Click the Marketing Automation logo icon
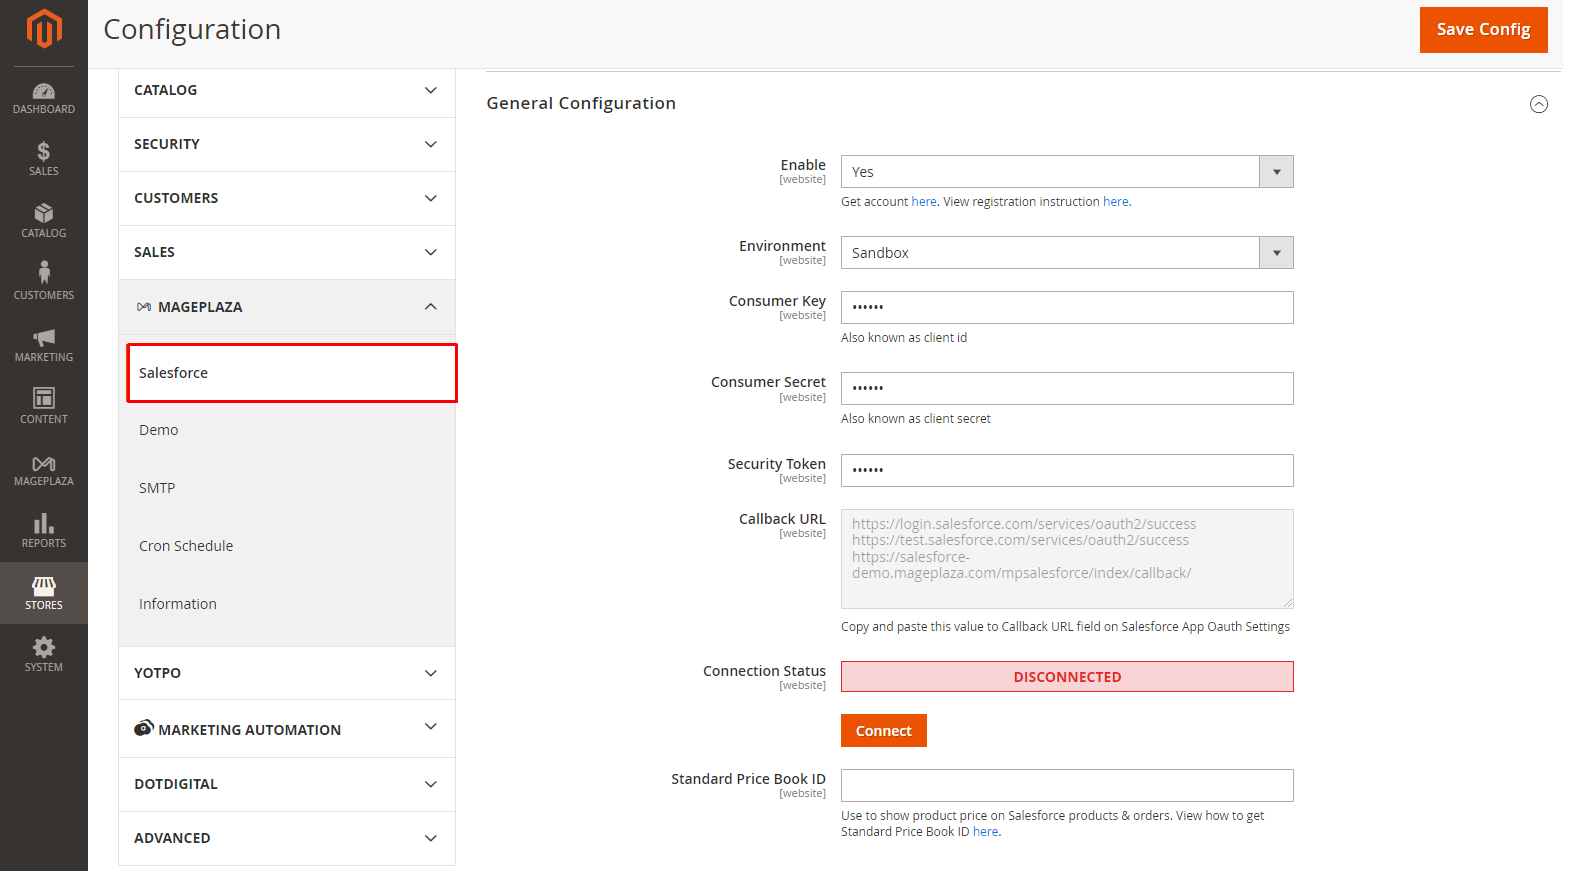The width and height of the screenshot is (1577, 871). click(144, 728)
